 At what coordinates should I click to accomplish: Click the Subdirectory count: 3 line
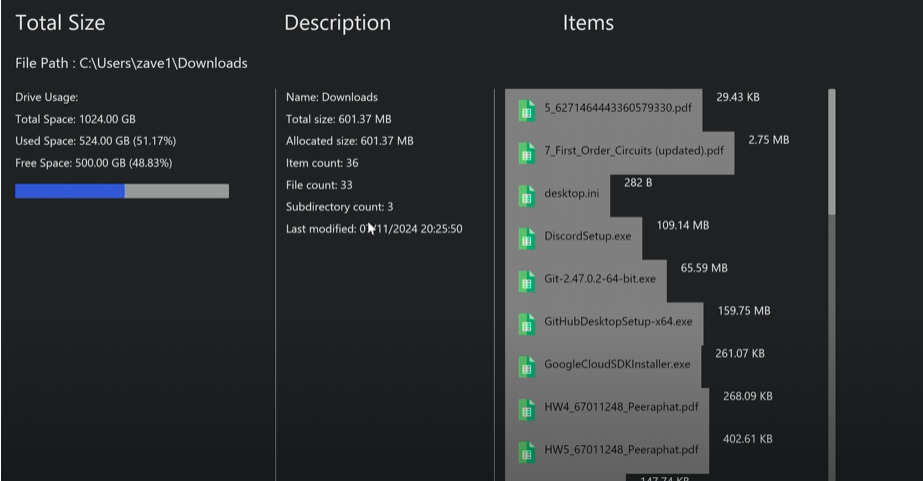[340, 207]
